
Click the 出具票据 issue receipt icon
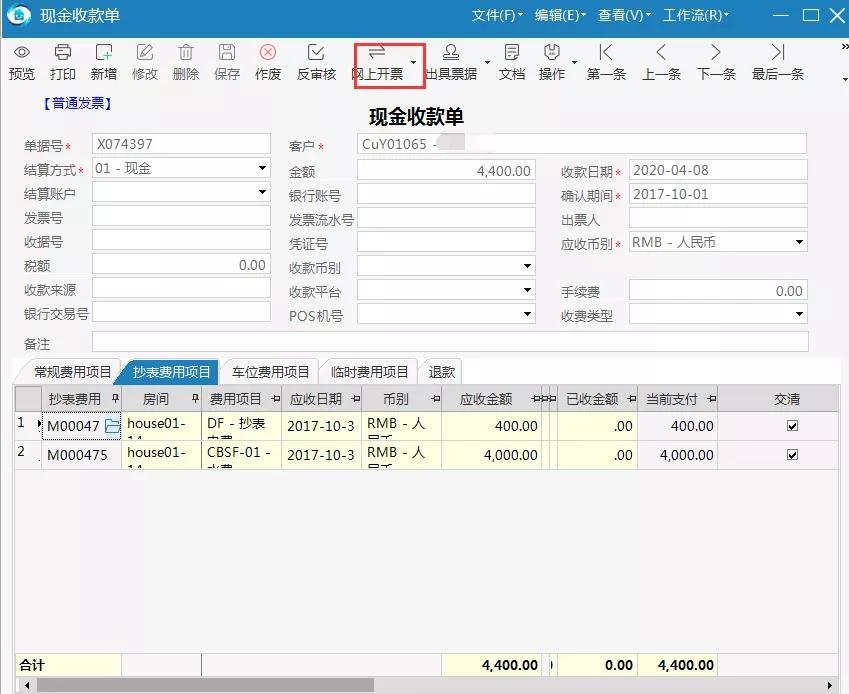point(450,53)
